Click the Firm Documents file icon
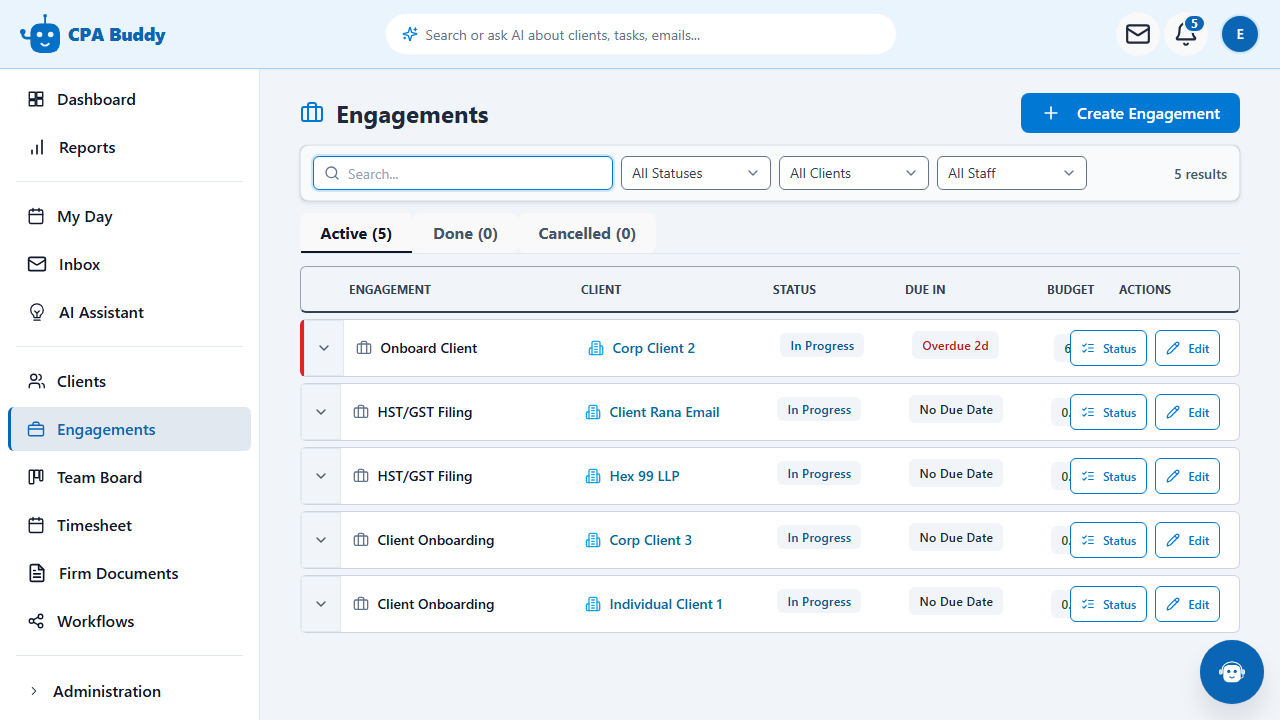The width and height of the screenshot is (1280, 720). [x=37, y=573]
